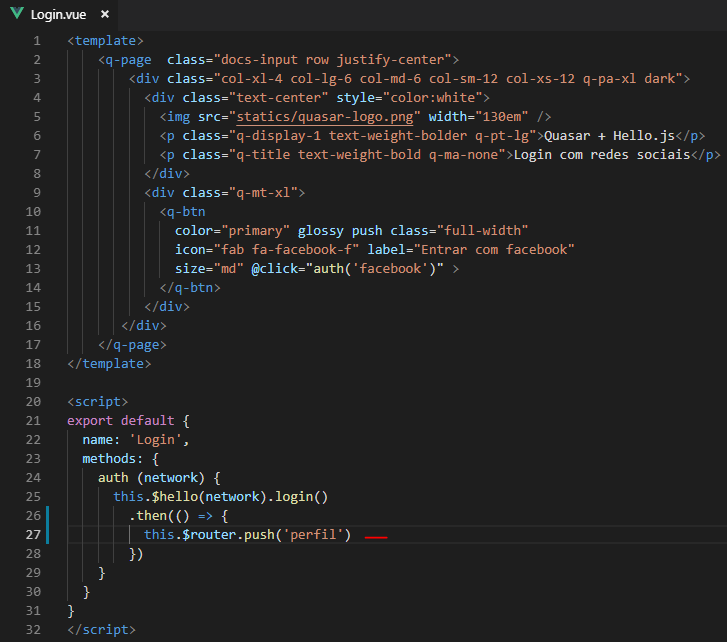Click the Vue icon on the Login.vue tab

(17, 14)
